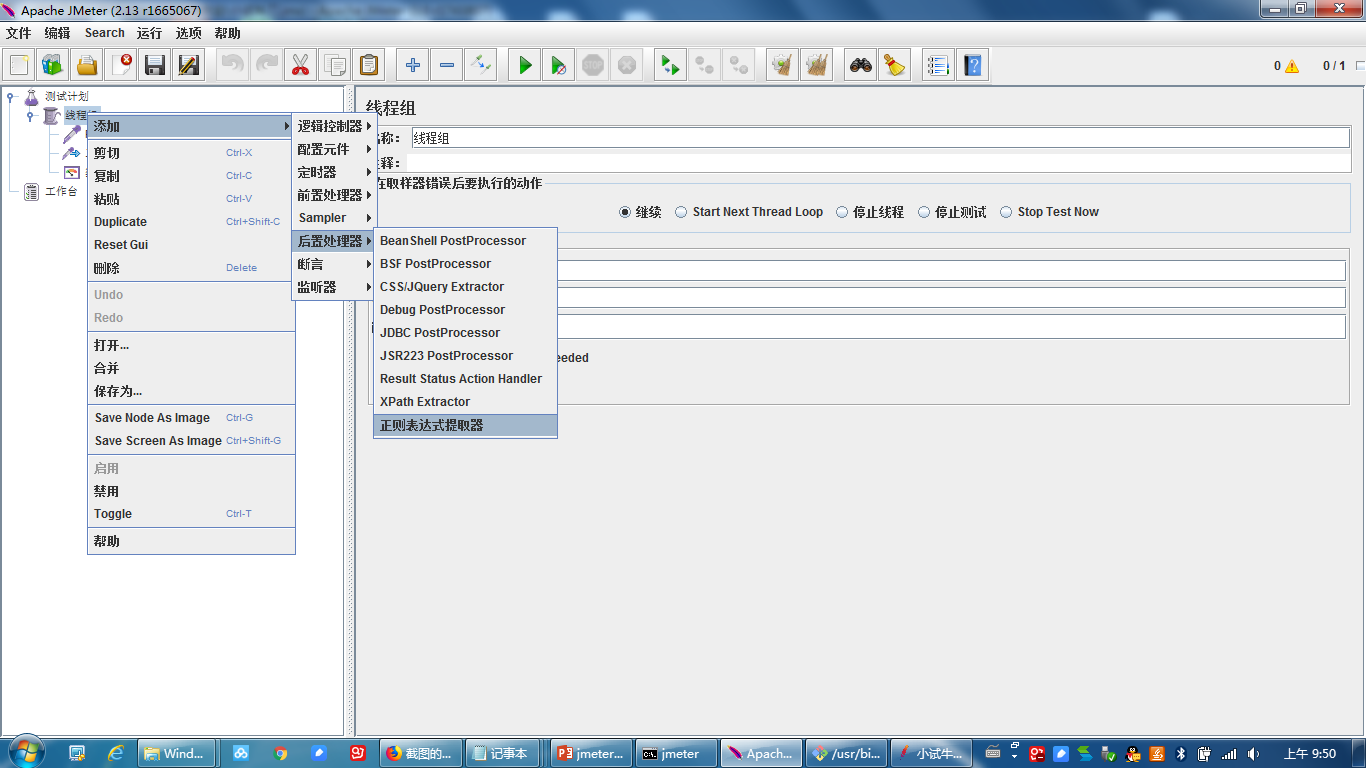Click Save Node As Image
This screenshot has height=768, width=1366.
tap(191, 418)
